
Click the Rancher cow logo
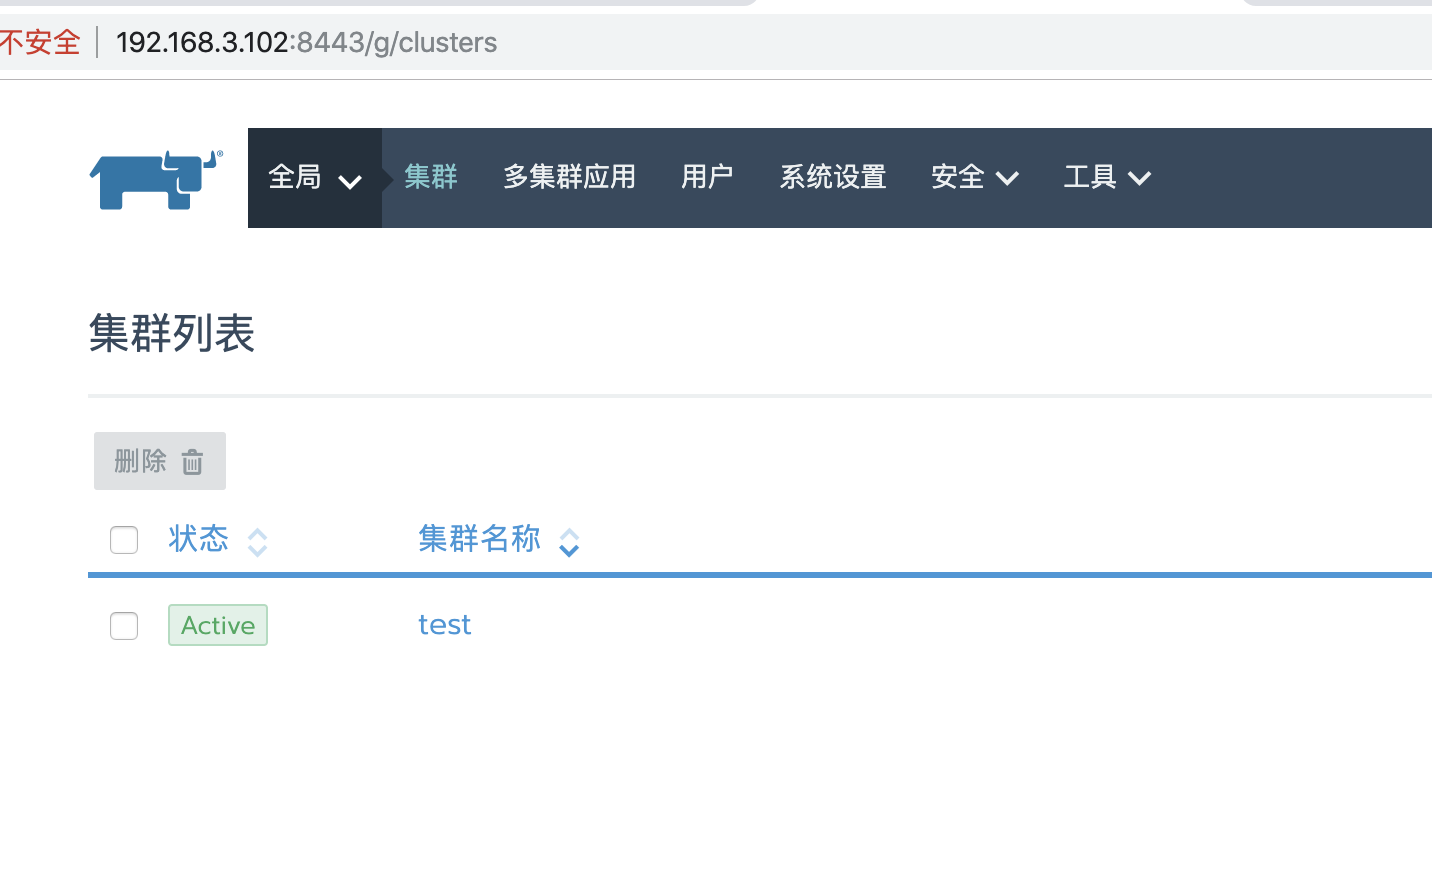click(156, 180)
